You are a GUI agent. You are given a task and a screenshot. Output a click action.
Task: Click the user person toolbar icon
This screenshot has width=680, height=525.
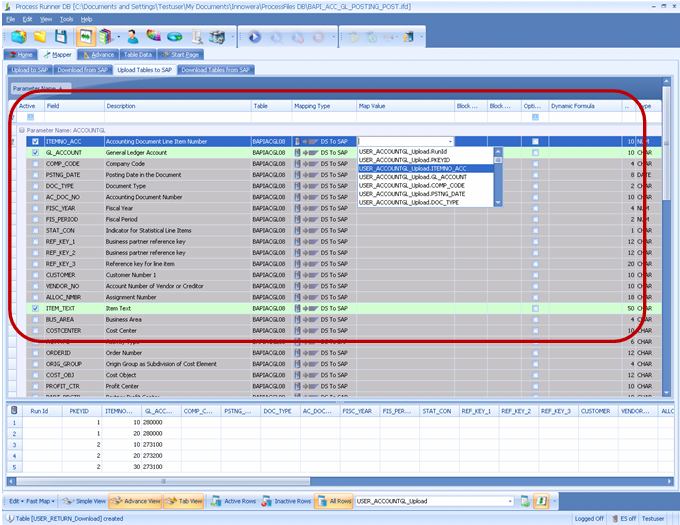133,37
